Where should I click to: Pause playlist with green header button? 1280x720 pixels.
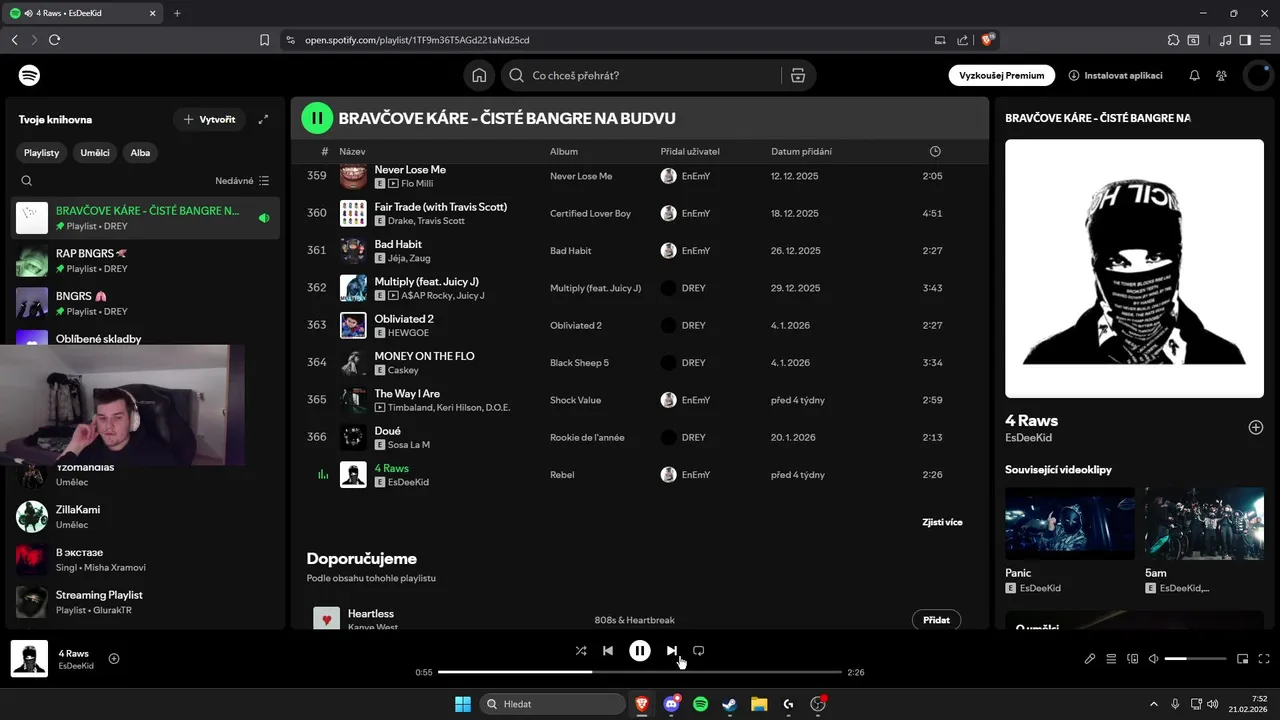tap(317, 118)
